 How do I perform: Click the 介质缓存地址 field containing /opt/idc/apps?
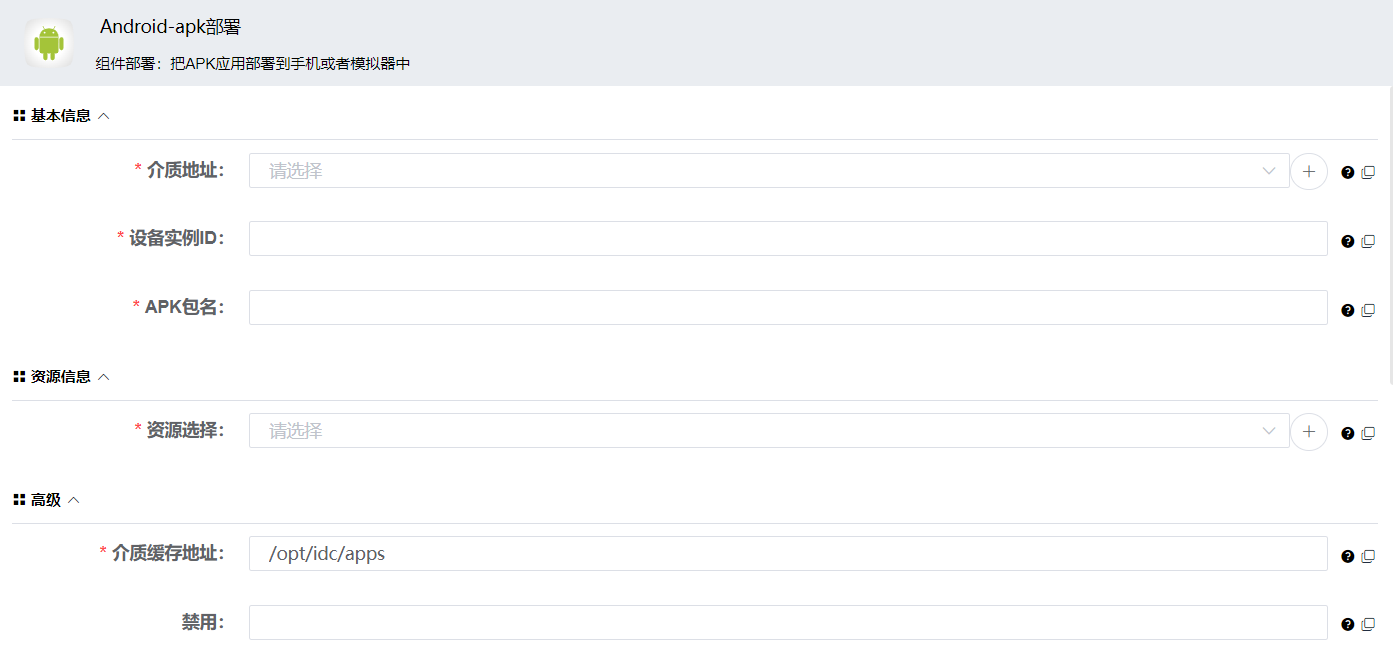787,554
